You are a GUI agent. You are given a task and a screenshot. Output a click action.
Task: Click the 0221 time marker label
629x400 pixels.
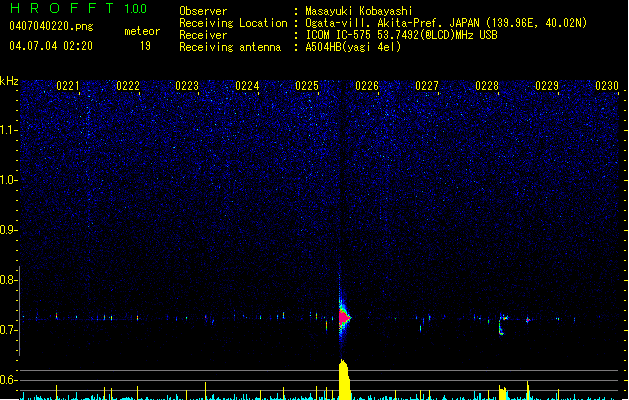(68, 86)
